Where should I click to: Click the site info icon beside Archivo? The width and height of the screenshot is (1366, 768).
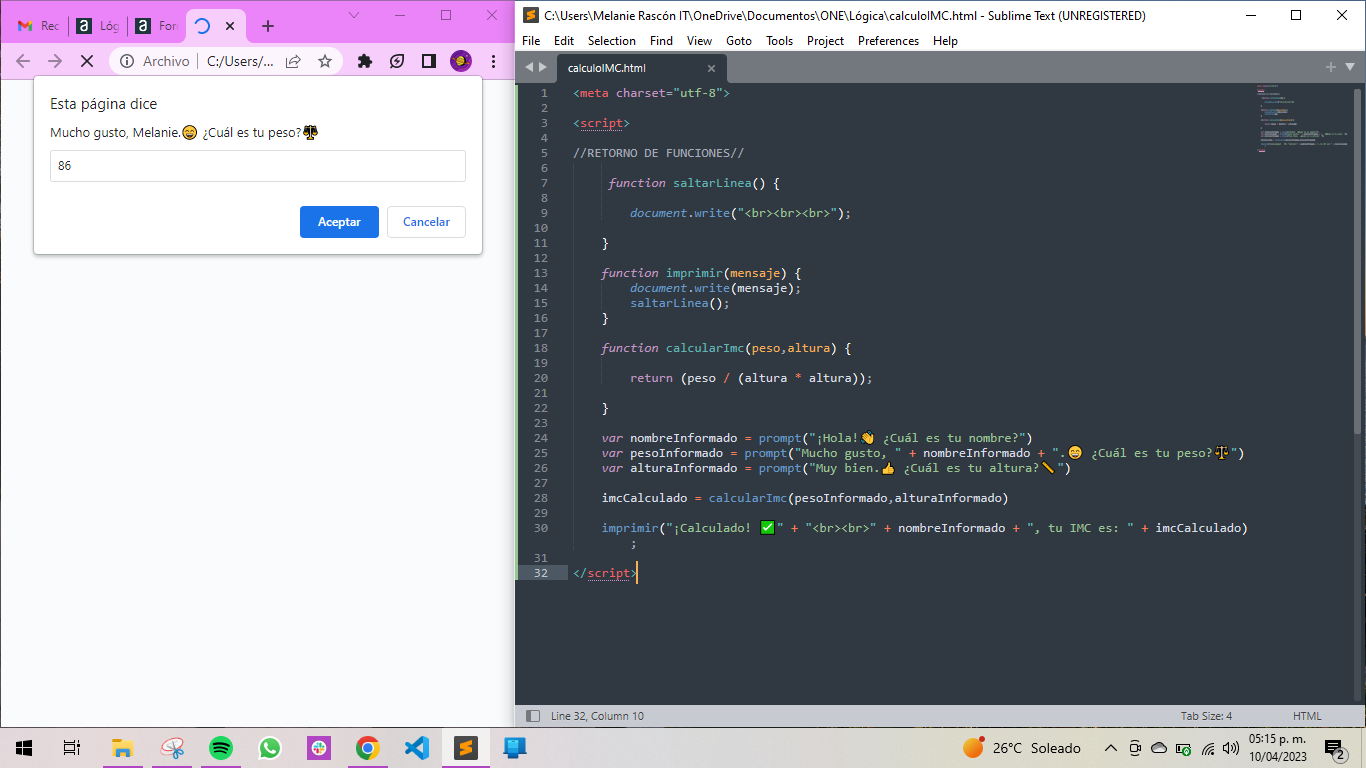pos(127,61)
